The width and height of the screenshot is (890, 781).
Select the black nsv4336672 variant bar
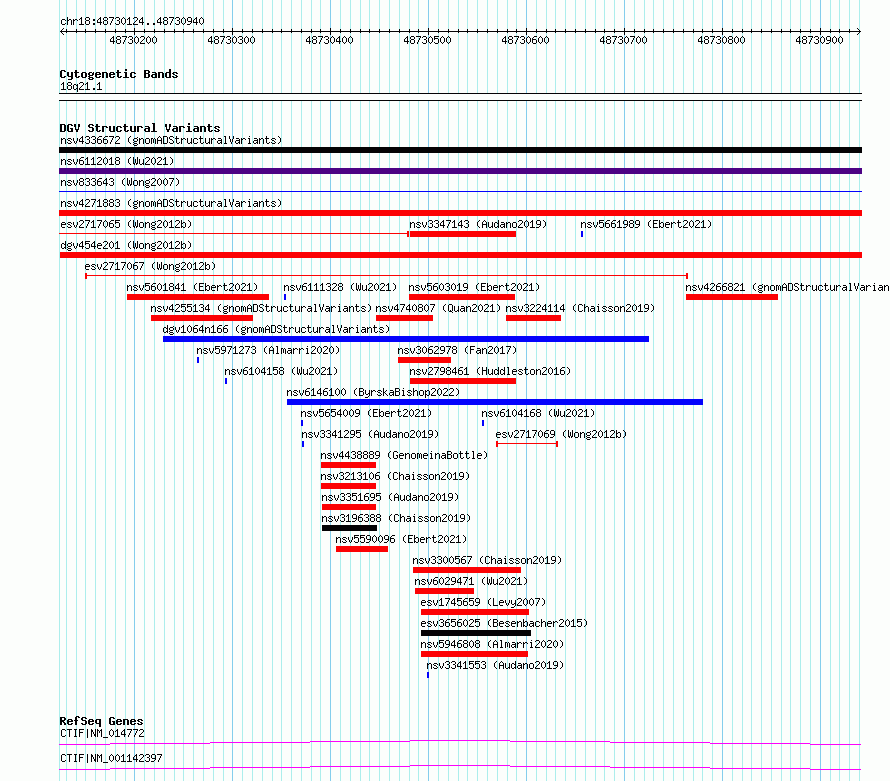tap(460, 150)
